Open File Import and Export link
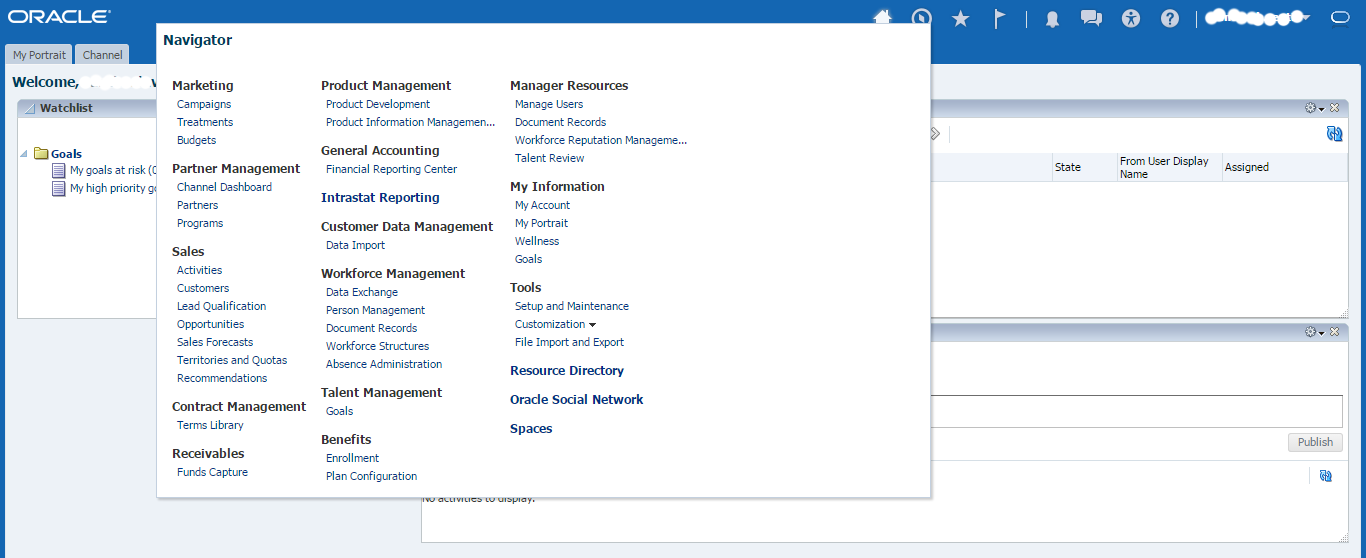The height and width of the screenshot is (558, 1366). click(x=569, y=342)
